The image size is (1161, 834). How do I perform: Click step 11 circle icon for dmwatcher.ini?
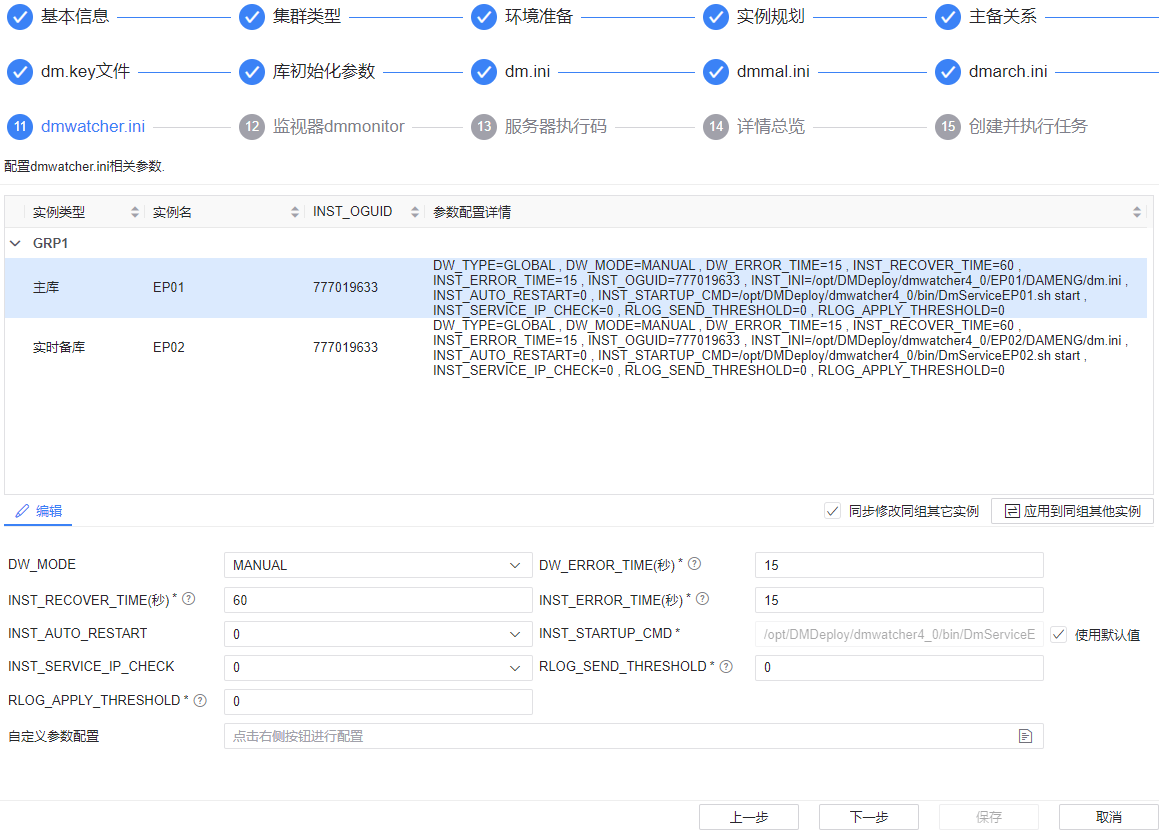20,127
